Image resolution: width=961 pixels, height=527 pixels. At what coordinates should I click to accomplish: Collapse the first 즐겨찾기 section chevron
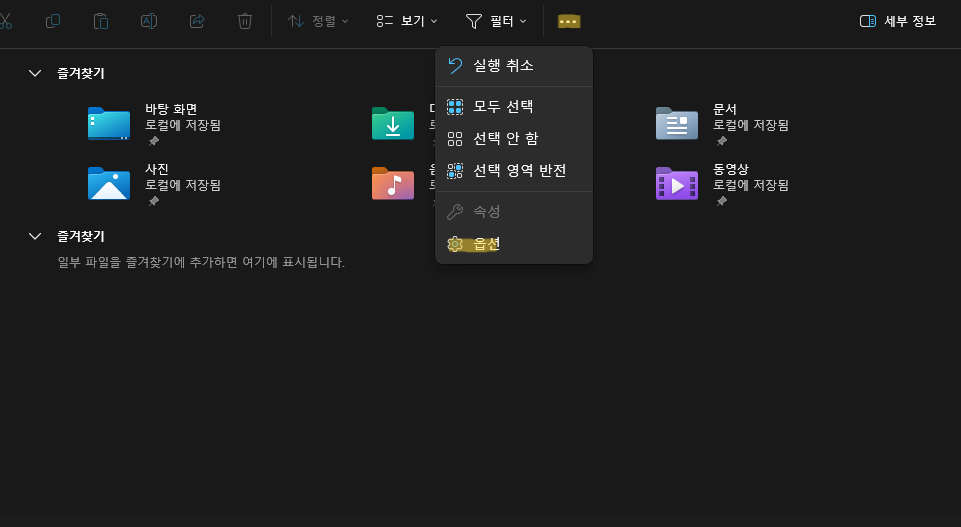(35, 73)
